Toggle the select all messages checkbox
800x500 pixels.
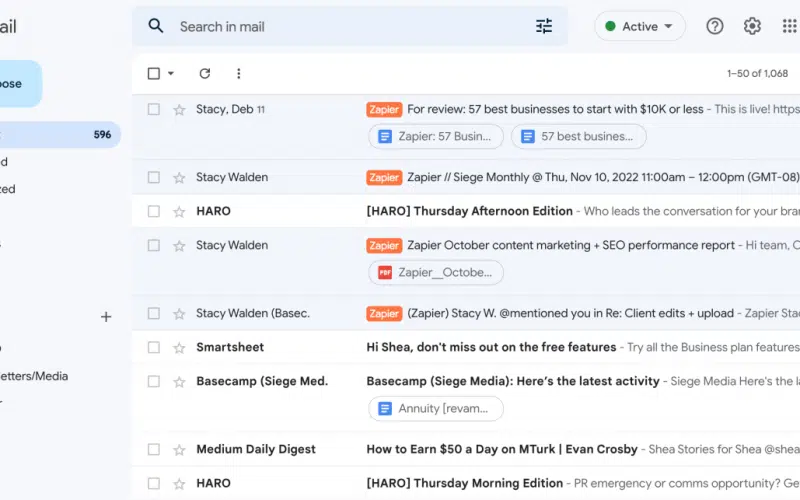tap(154, 73)
